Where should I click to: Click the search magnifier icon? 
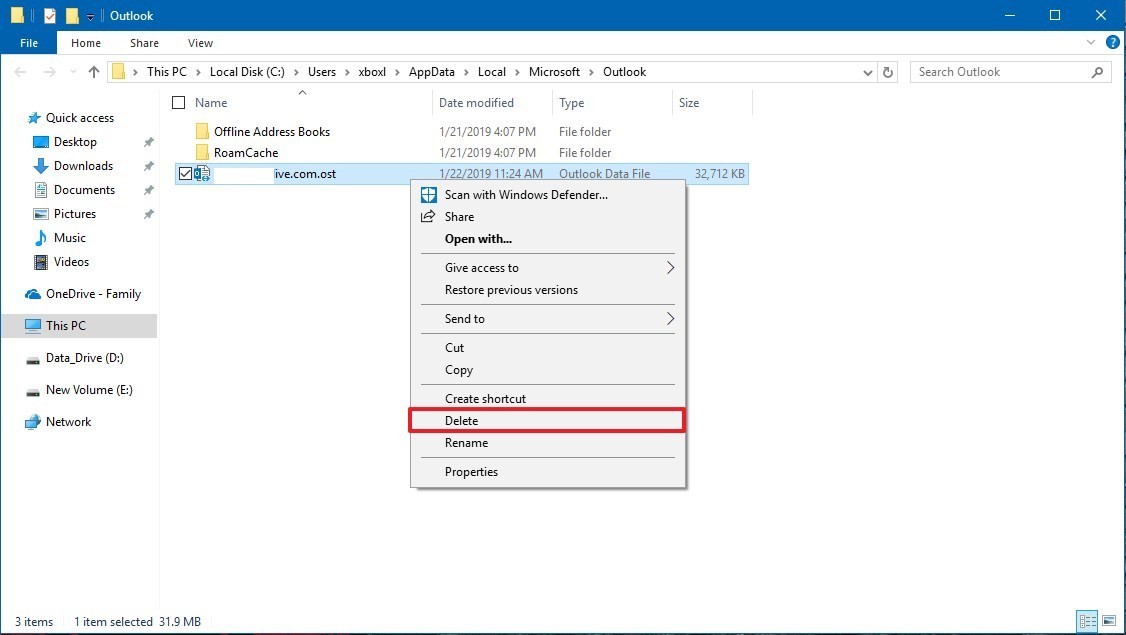pyautogui.click(x=1097, y=72)
